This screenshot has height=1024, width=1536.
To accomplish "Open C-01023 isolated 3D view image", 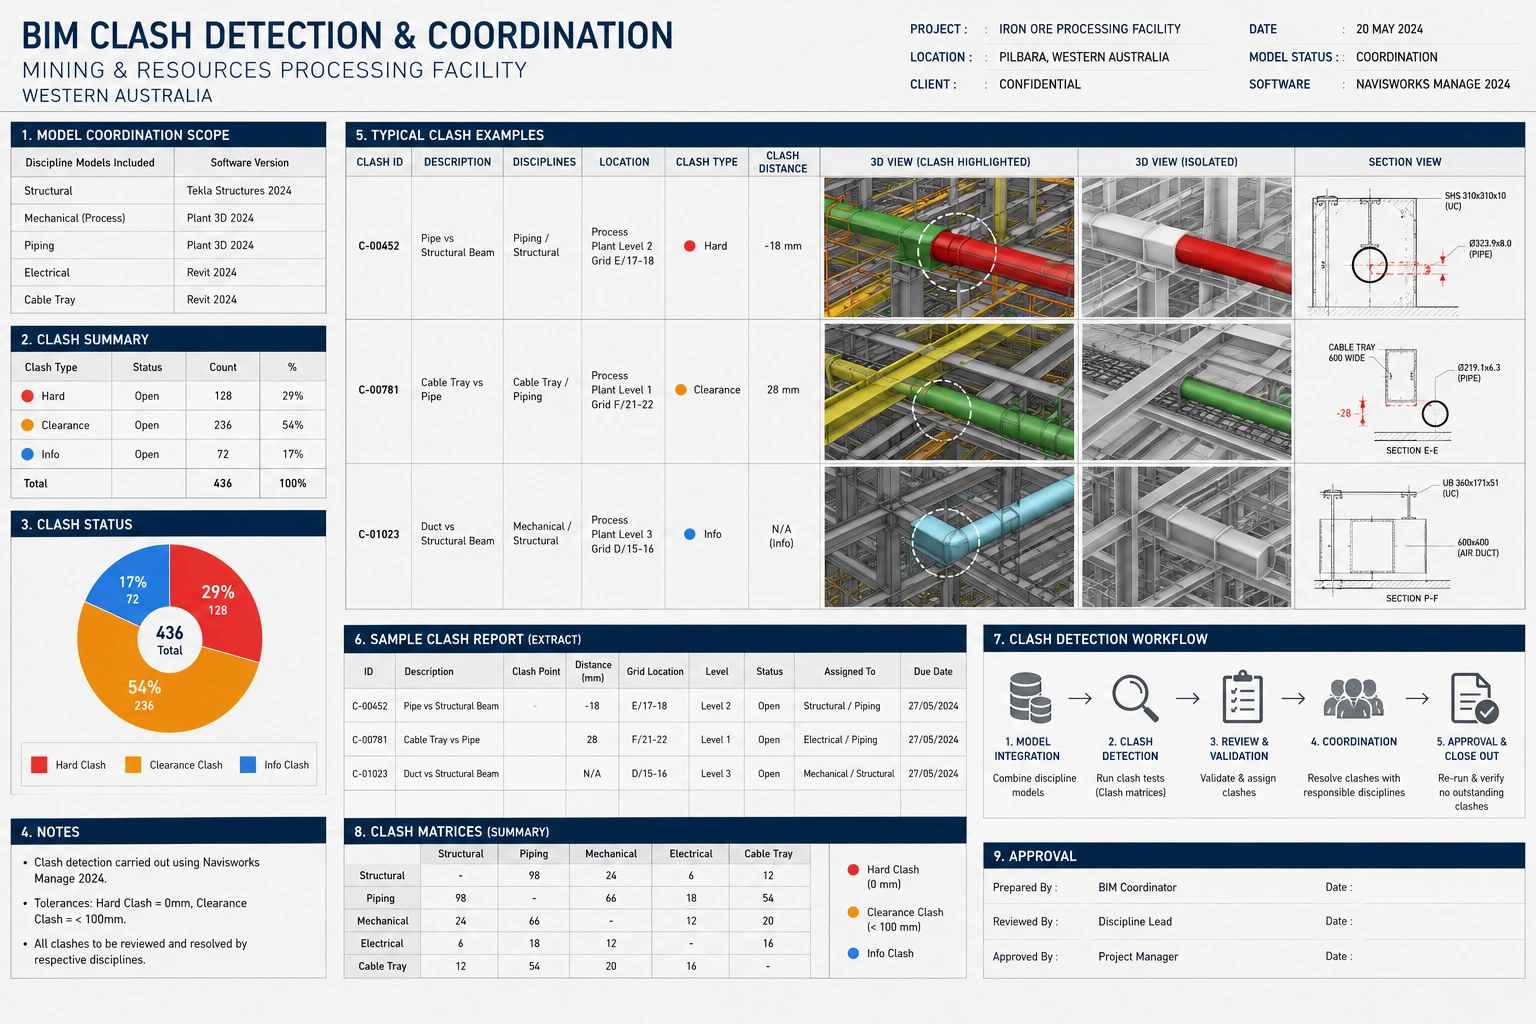I will (1187, 537).
